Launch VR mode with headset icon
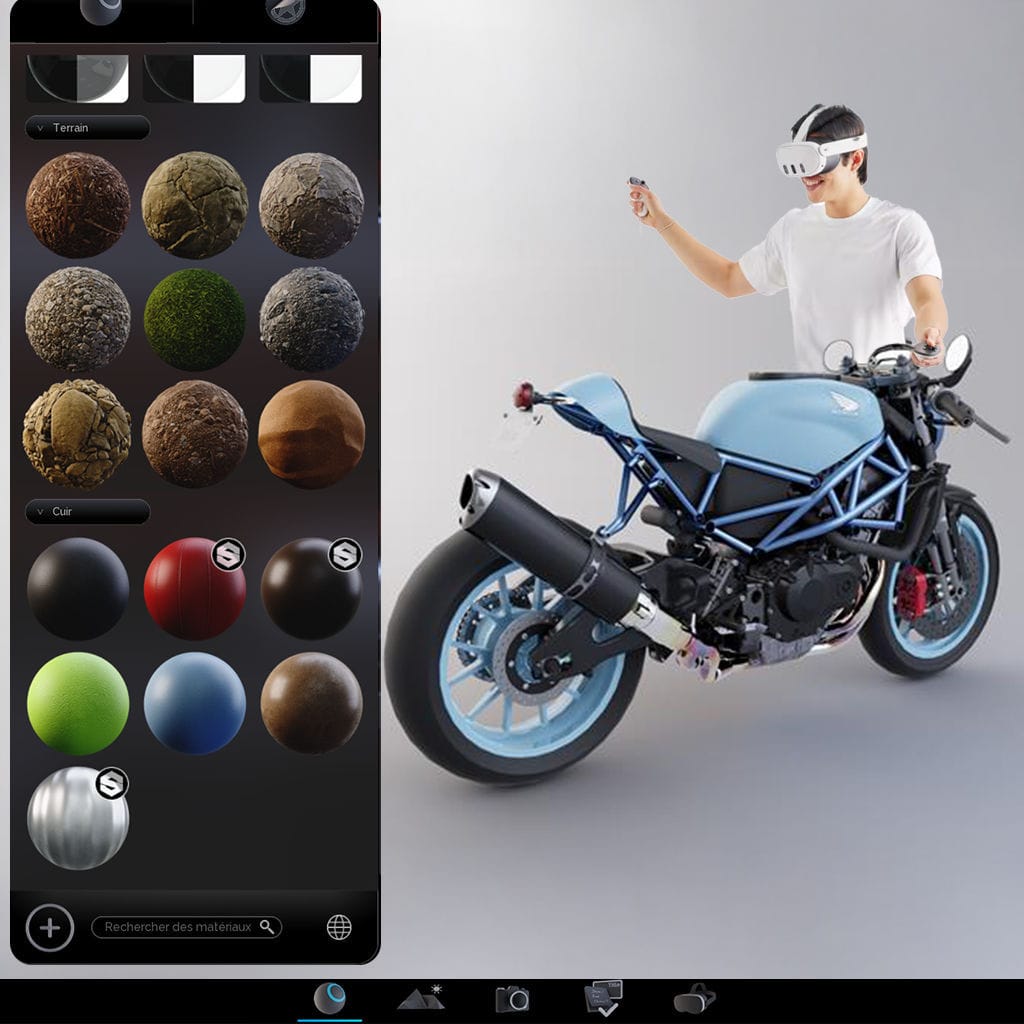Screen dimensions: 1024x1024 click(x=694, y=998)
